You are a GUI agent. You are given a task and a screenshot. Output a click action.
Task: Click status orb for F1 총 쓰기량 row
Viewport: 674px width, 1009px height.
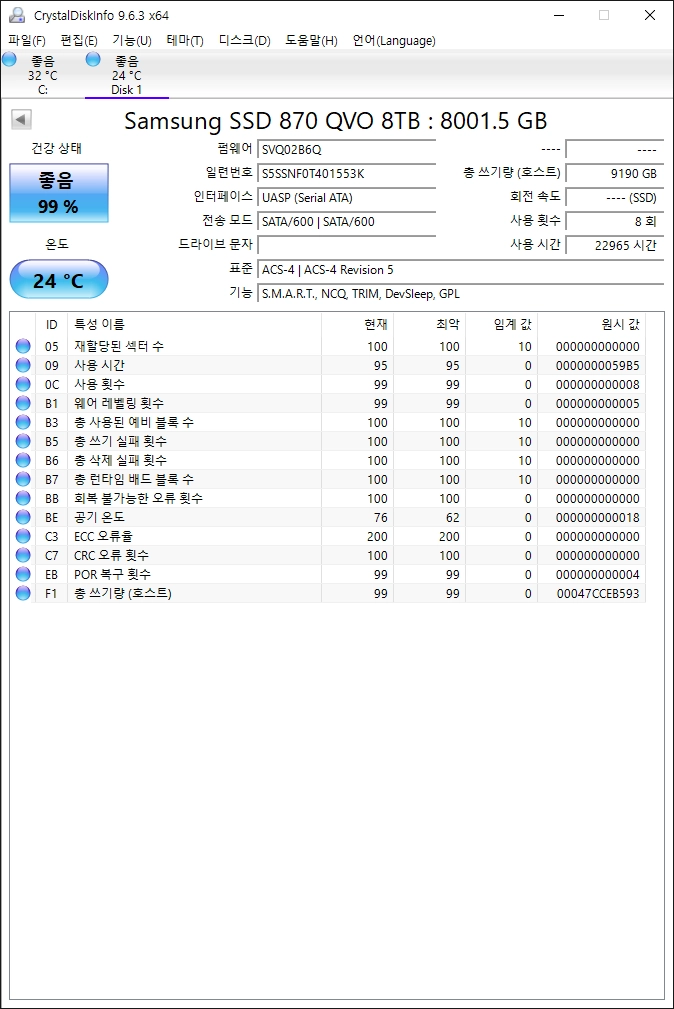pyautogui.click(x=23, y=593)
